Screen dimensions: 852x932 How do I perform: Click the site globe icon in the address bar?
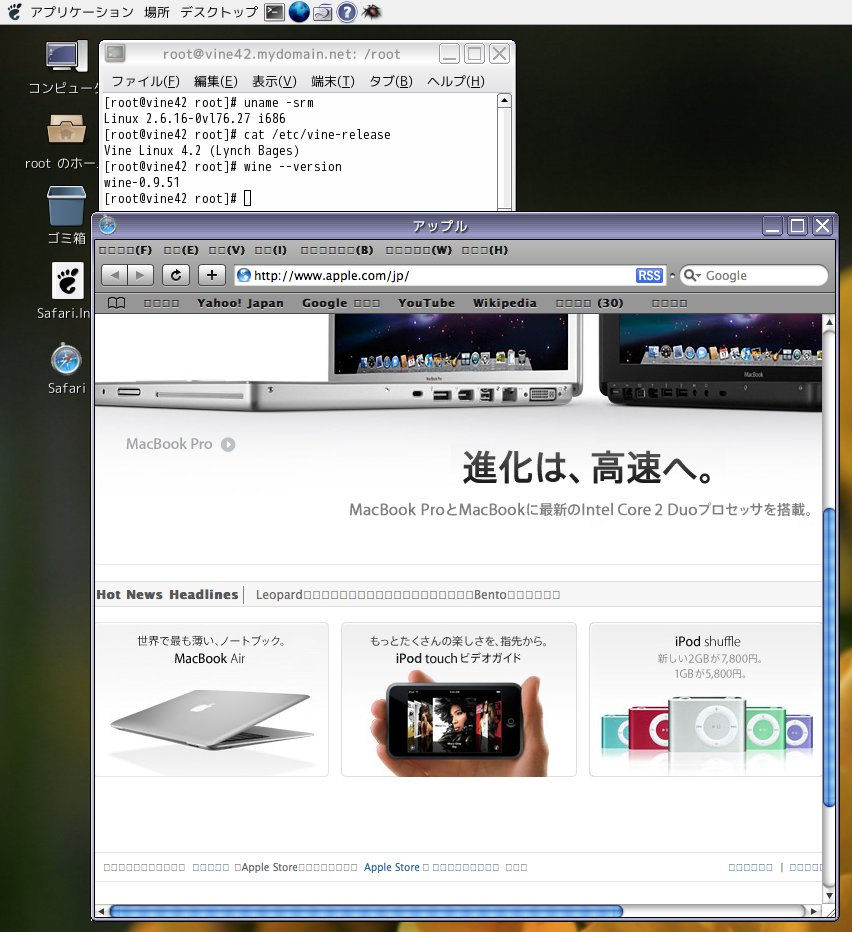pos(244,275)
